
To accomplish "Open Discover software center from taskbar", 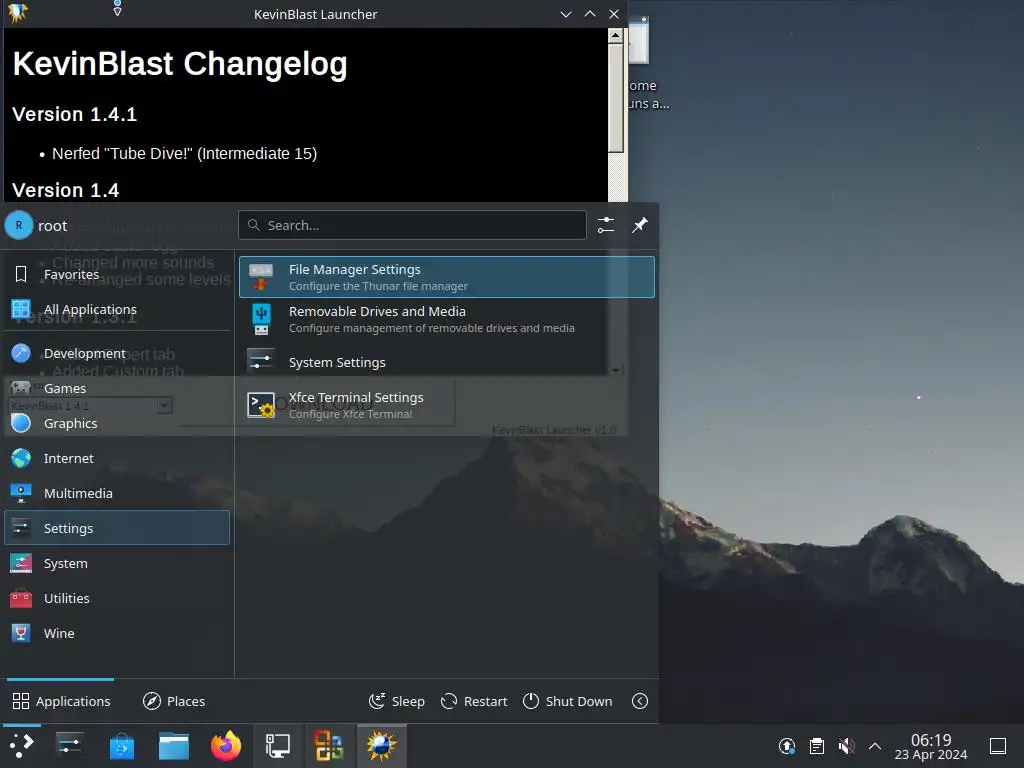I will [121, 746].
